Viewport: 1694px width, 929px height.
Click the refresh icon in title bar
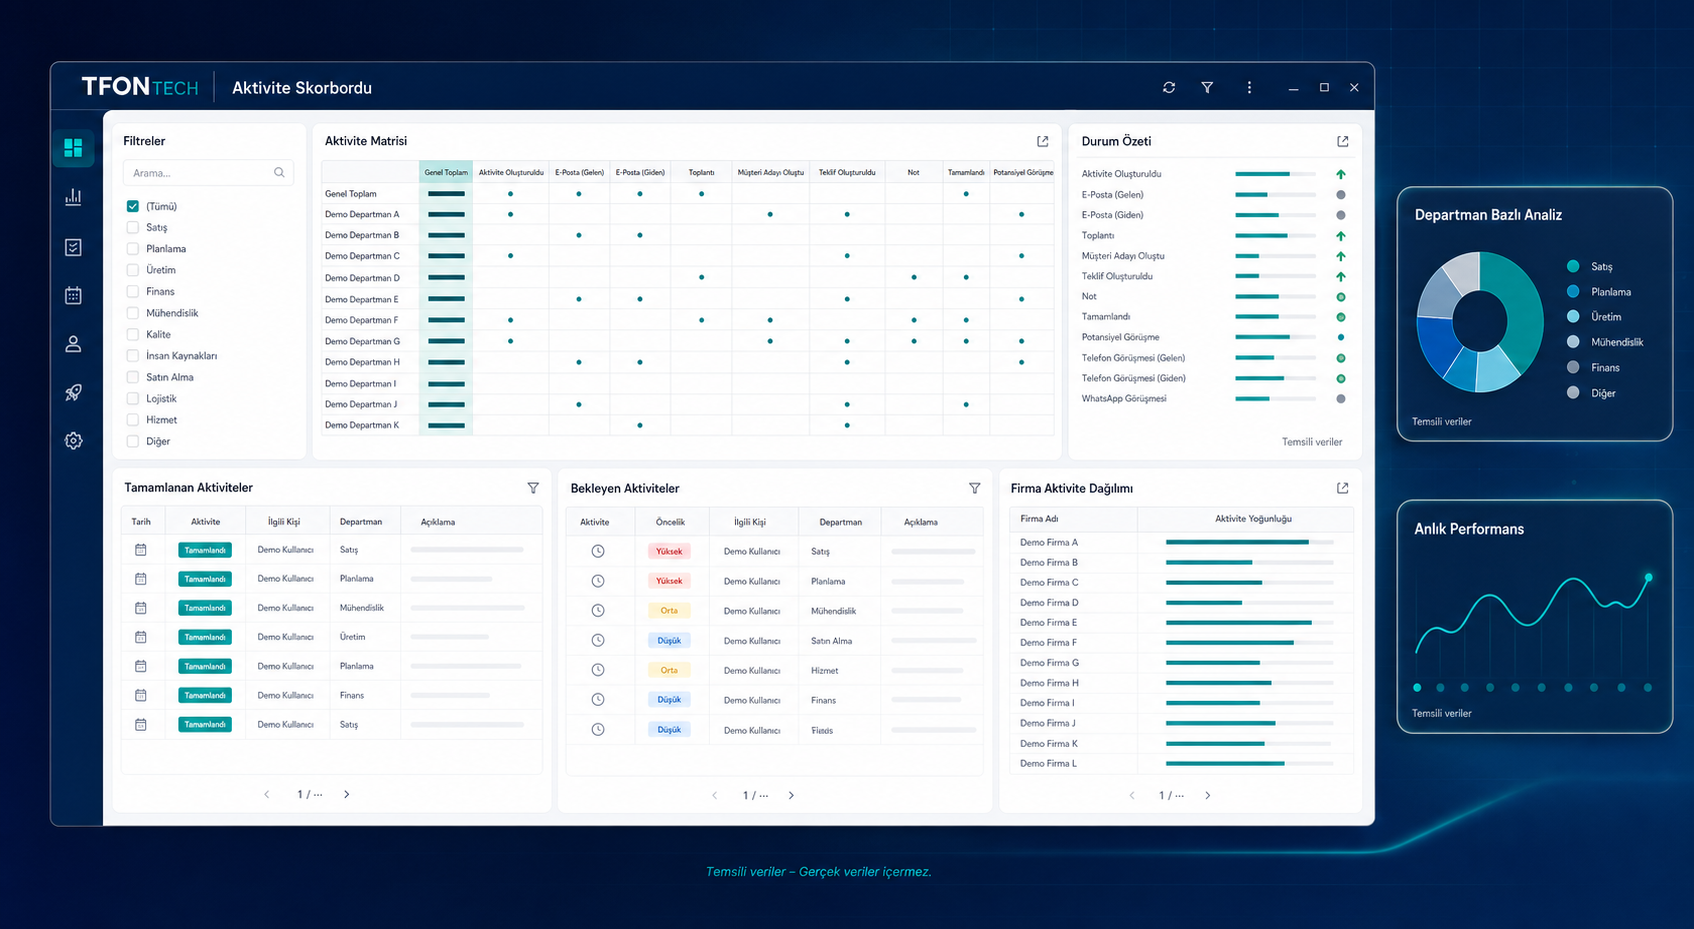[x=1169, y=88]
